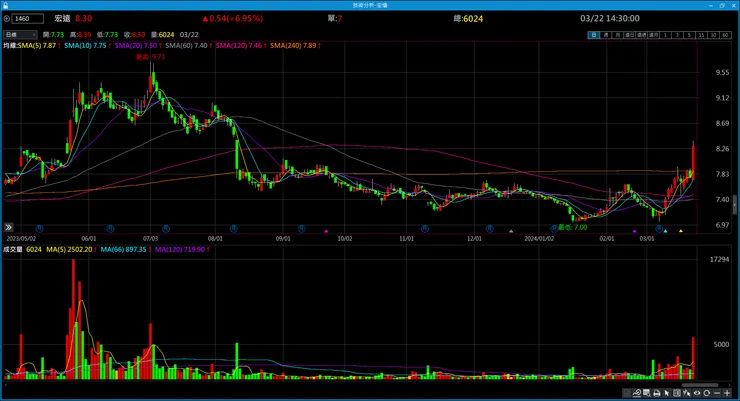The width and height of the screenshot is (740, 401).
Task: Click the SMA(5) 7.87 indicator label
Action: click(37, 46)
